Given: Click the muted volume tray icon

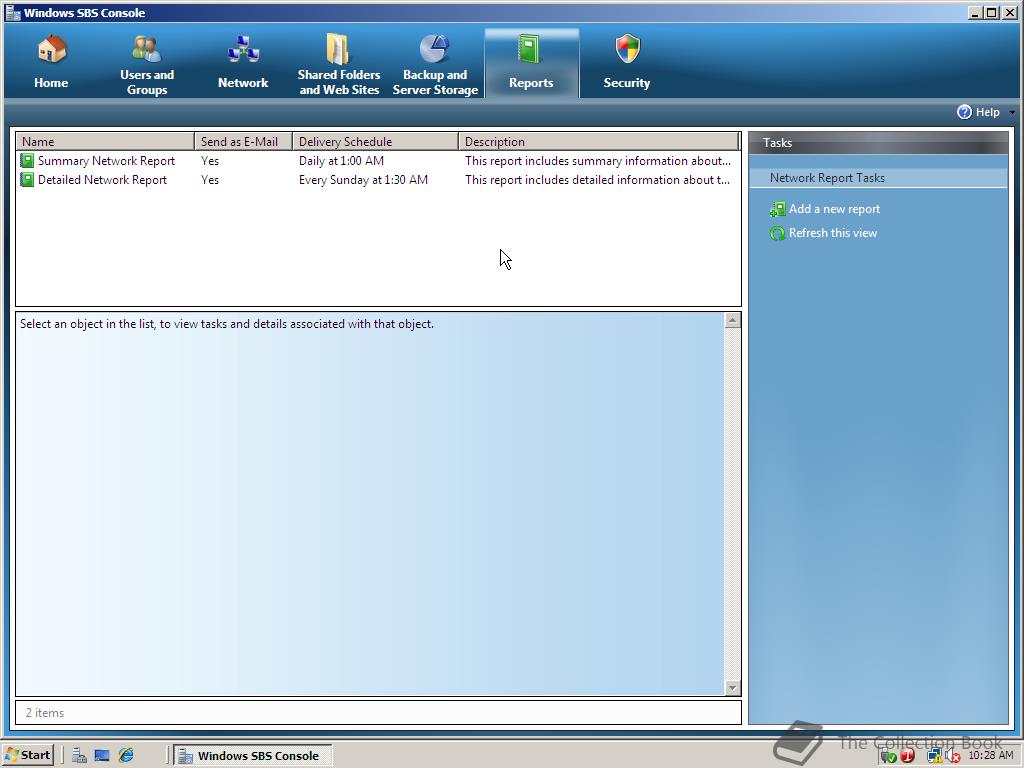Looking at the screenshot, I should 953,756.
